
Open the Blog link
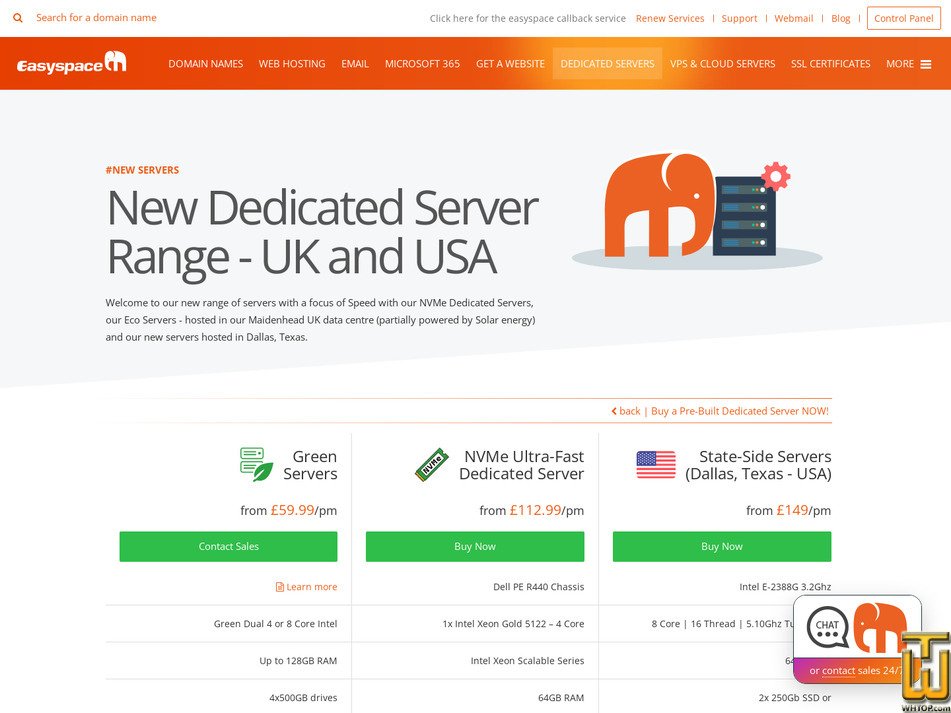click(x=841, y=18)
